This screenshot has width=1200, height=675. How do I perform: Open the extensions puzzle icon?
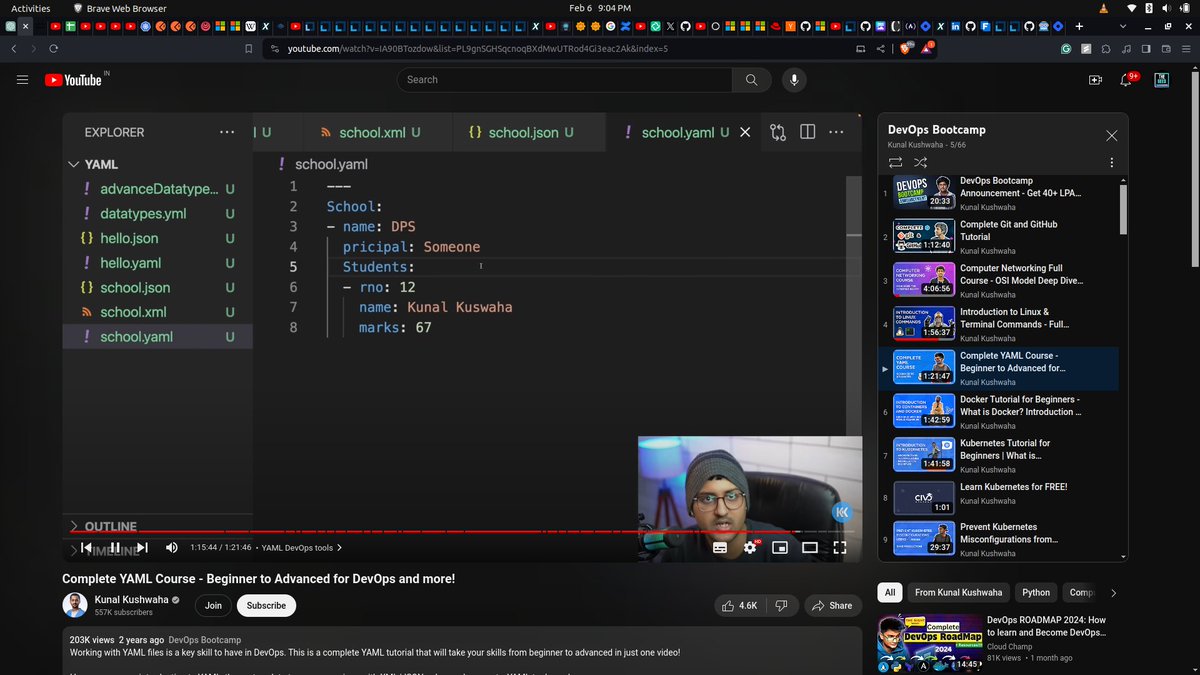coord(1107,48)
